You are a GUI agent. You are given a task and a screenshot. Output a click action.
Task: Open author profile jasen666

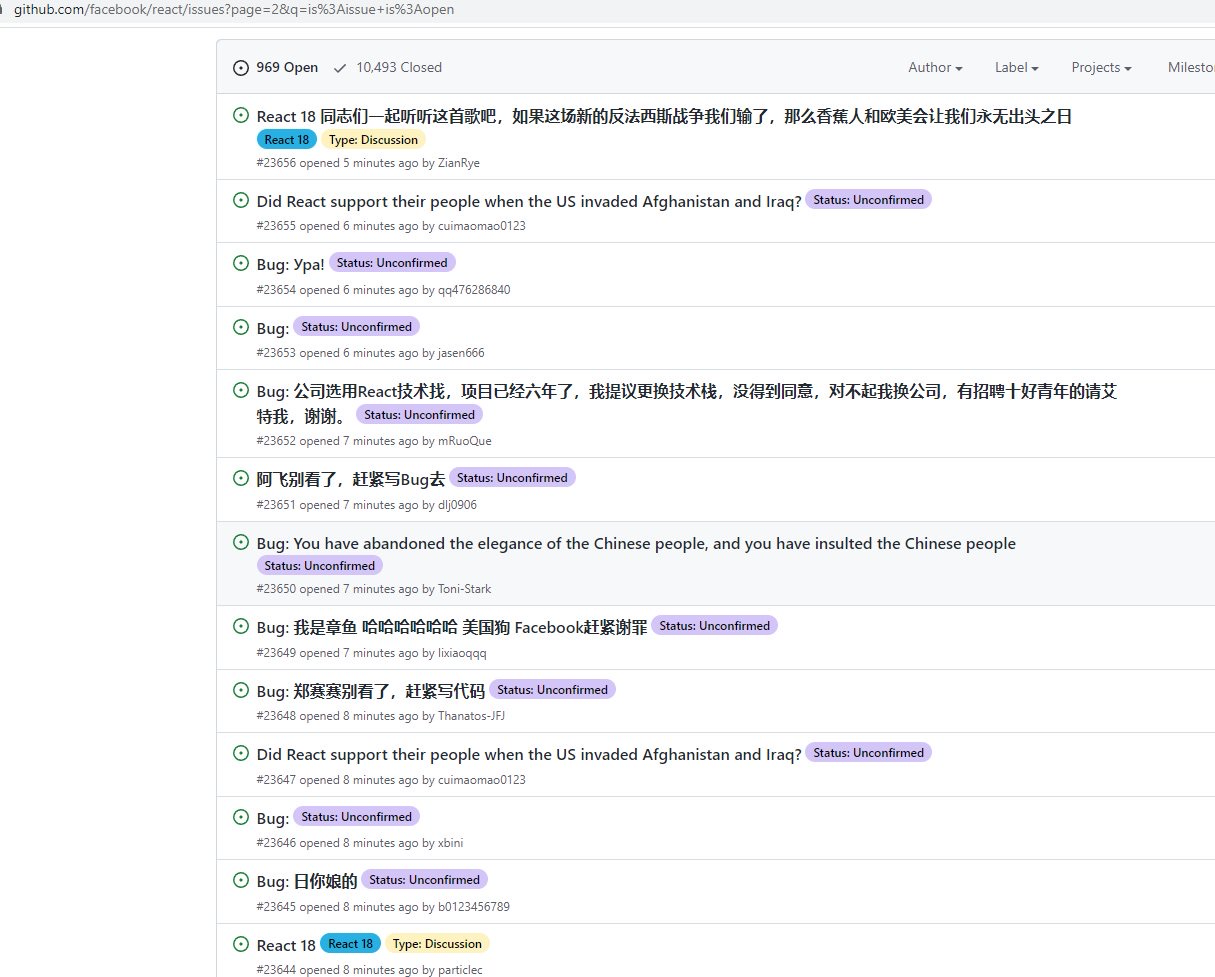461,353
